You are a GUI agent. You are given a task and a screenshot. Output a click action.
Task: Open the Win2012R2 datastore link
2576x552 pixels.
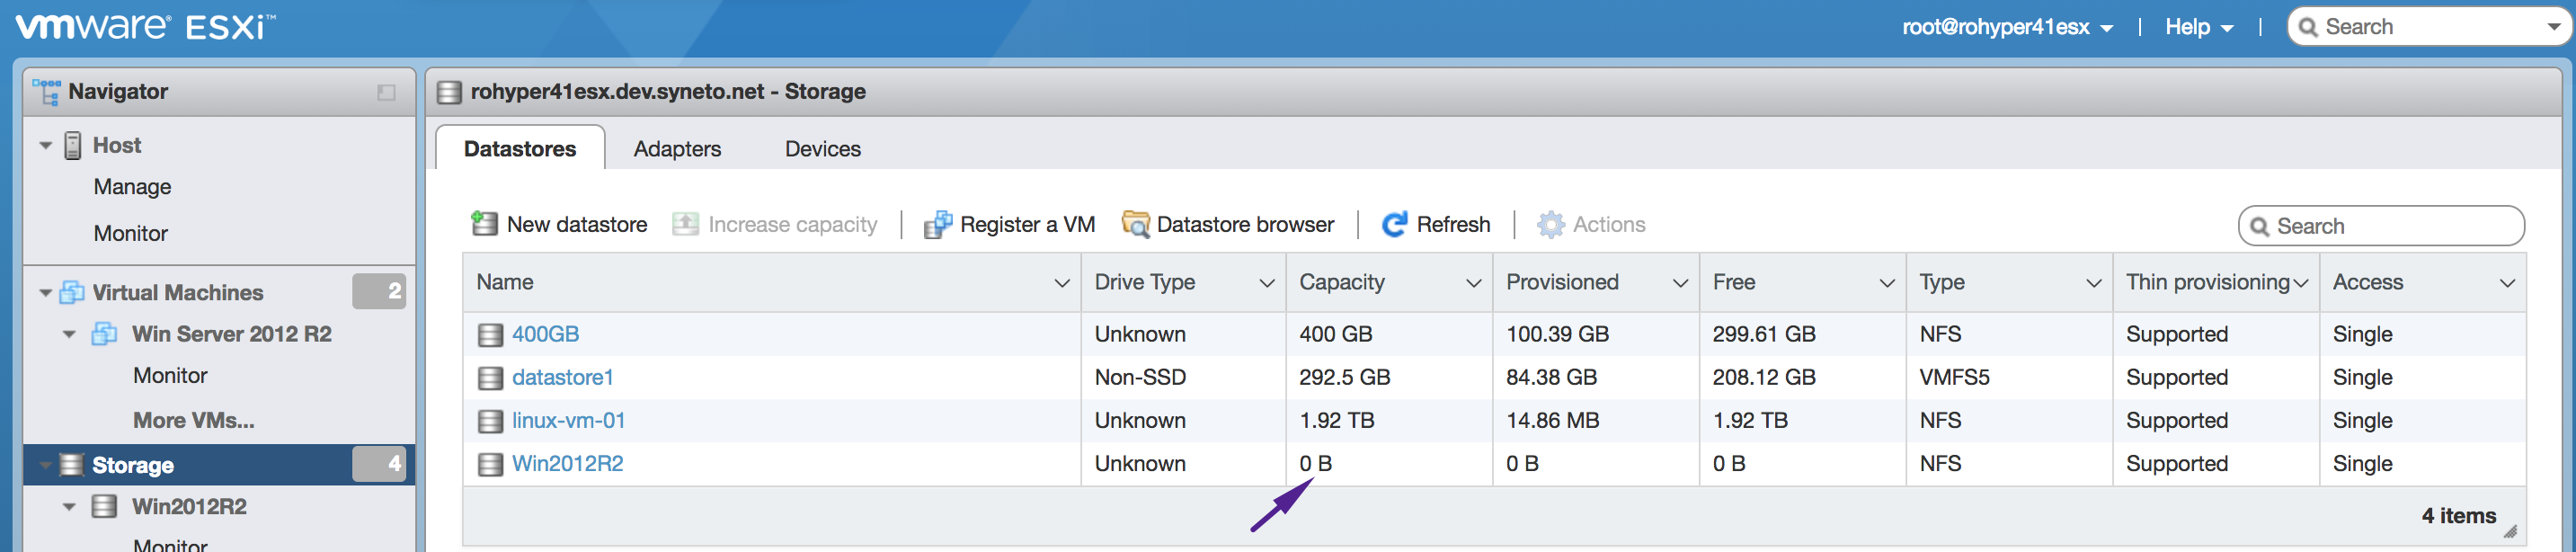click(567, 463)
